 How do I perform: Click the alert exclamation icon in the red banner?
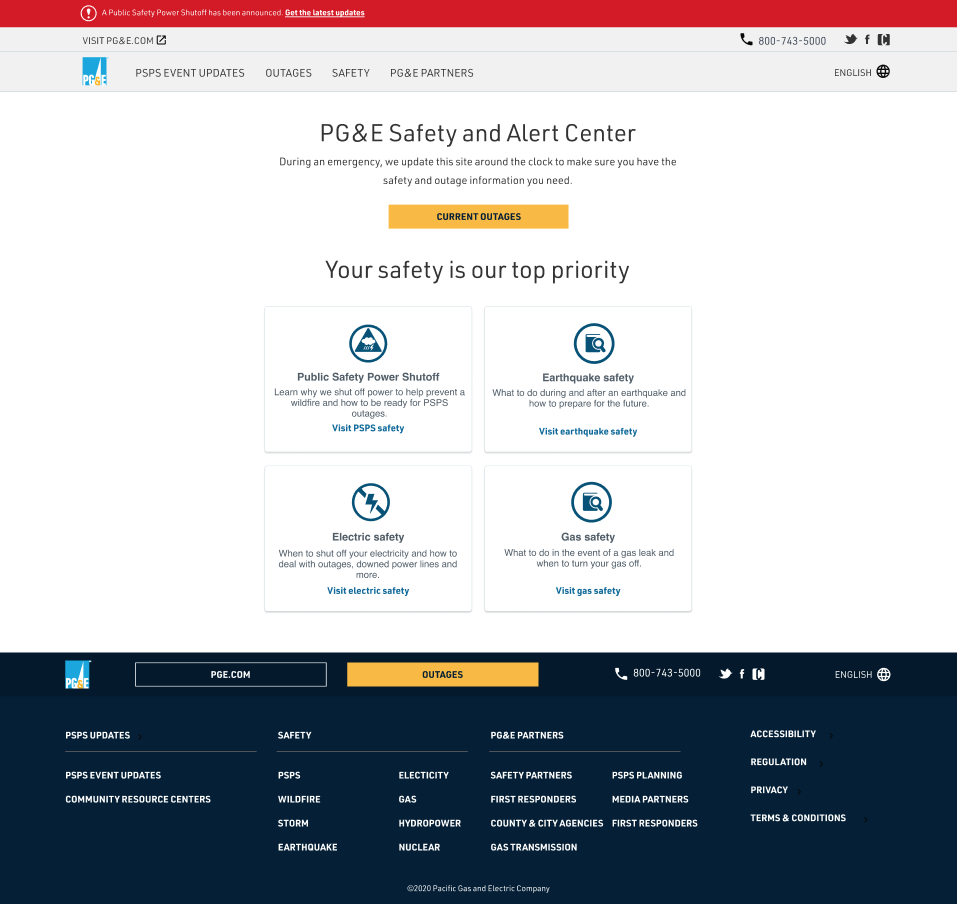pos(88,13)
